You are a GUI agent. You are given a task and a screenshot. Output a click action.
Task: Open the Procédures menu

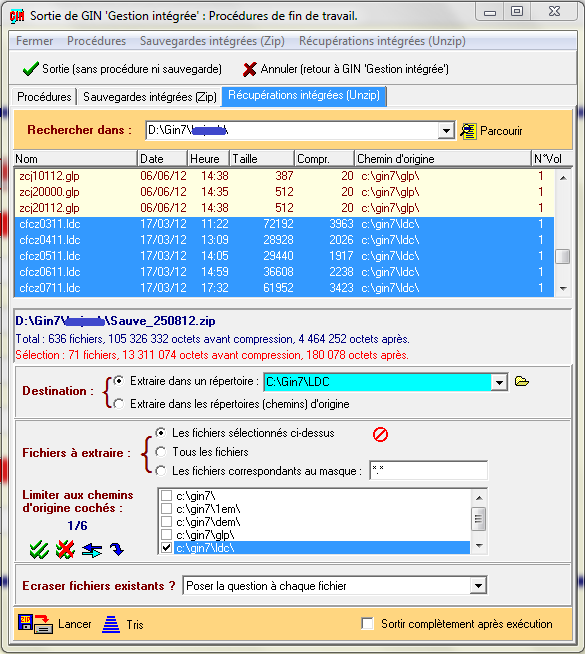(96, 41)
